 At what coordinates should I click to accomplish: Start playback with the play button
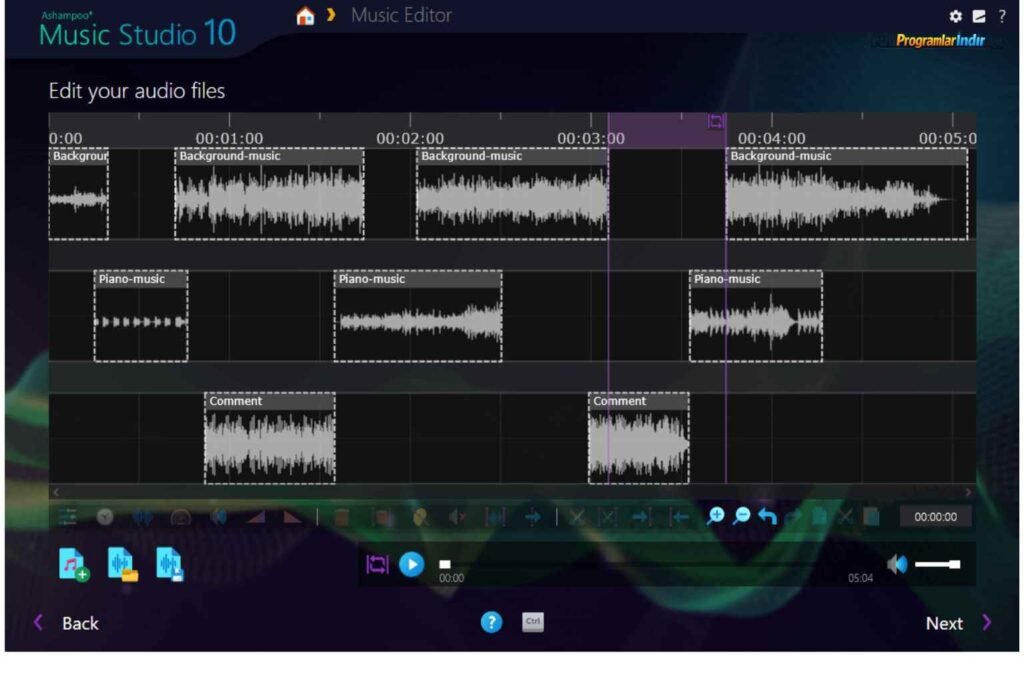(411, 564)
